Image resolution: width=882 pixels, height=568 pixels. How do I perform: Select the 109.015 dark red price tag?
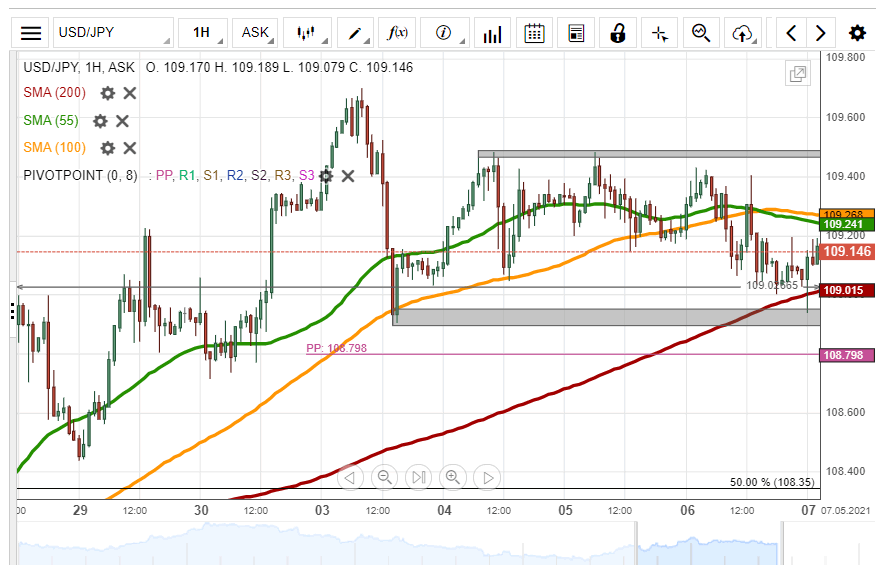847,290
